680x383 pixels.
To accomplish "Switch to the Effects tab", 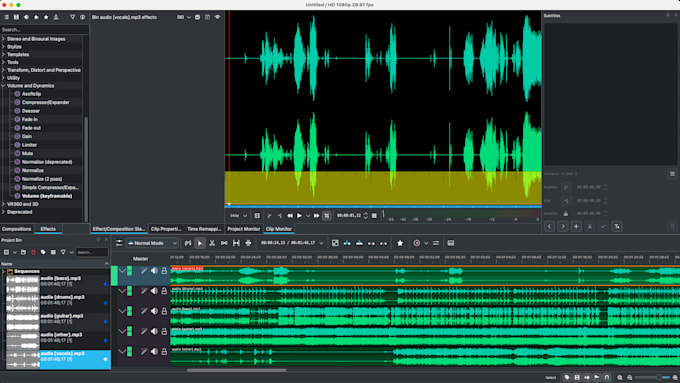I will (48, 229).
